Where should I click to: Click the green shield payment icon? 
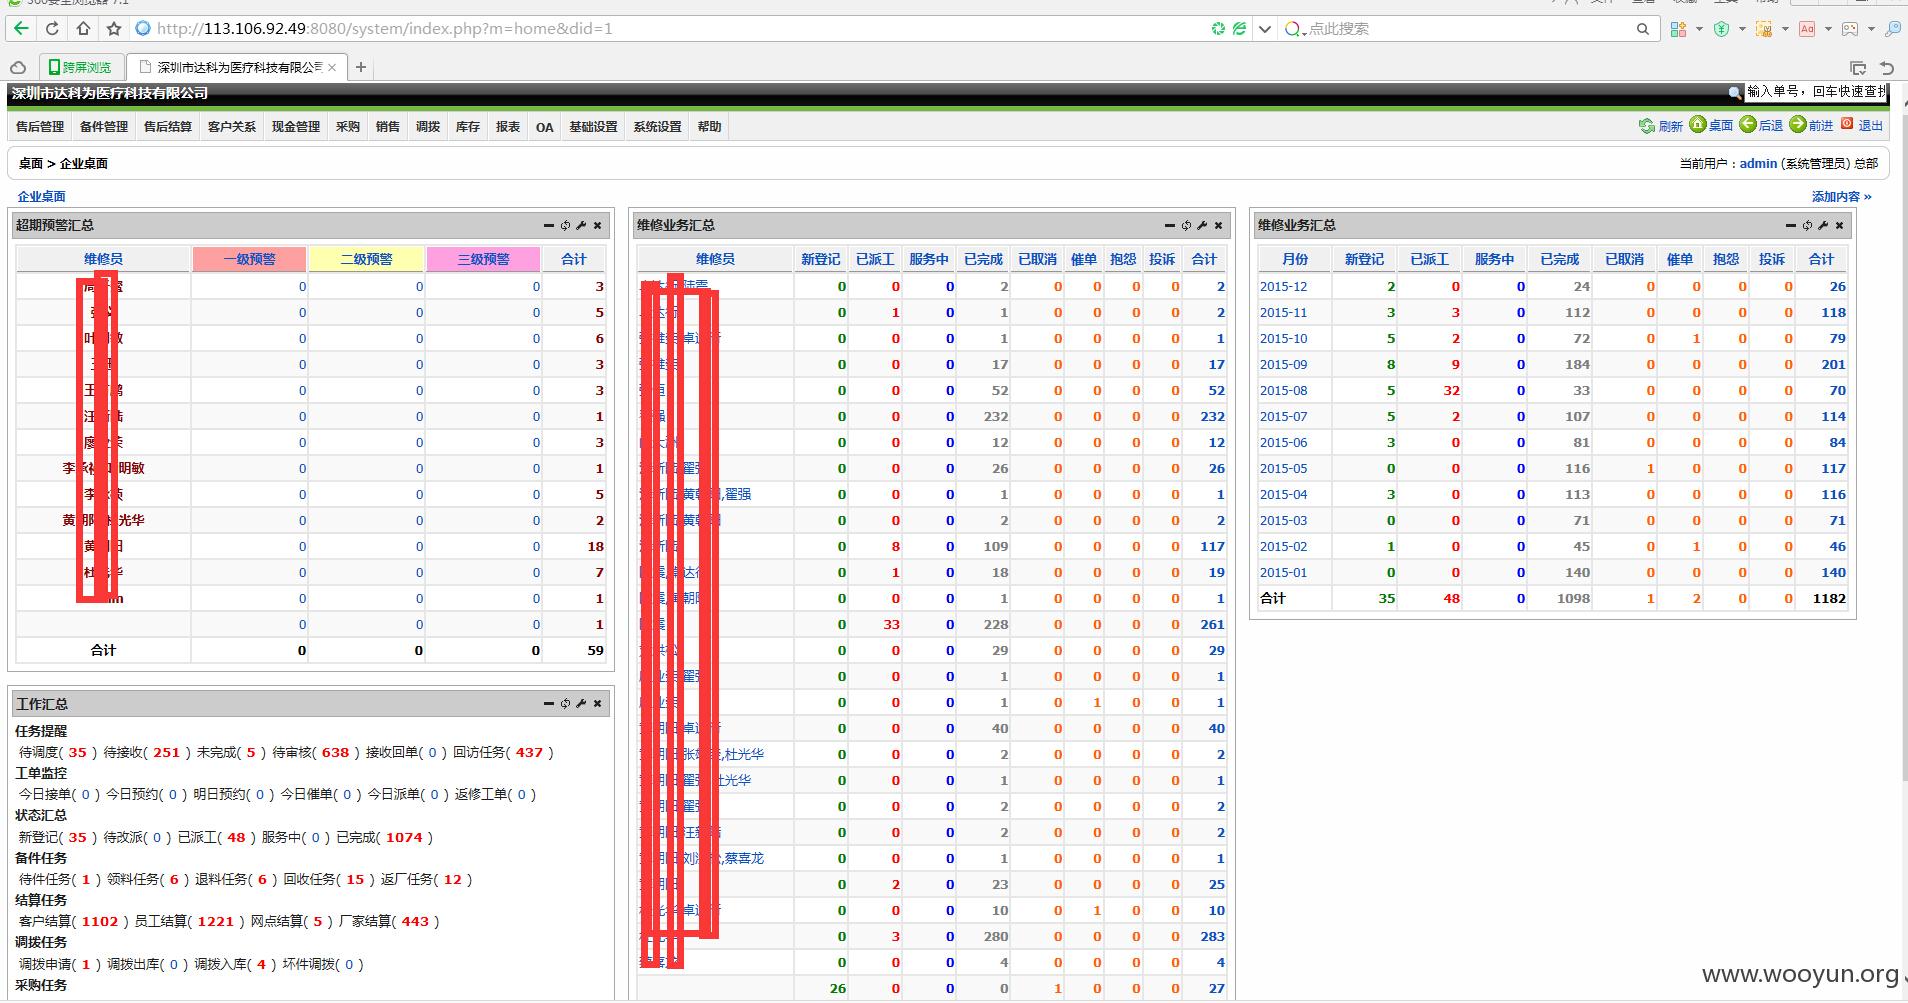pos(1721,29)
